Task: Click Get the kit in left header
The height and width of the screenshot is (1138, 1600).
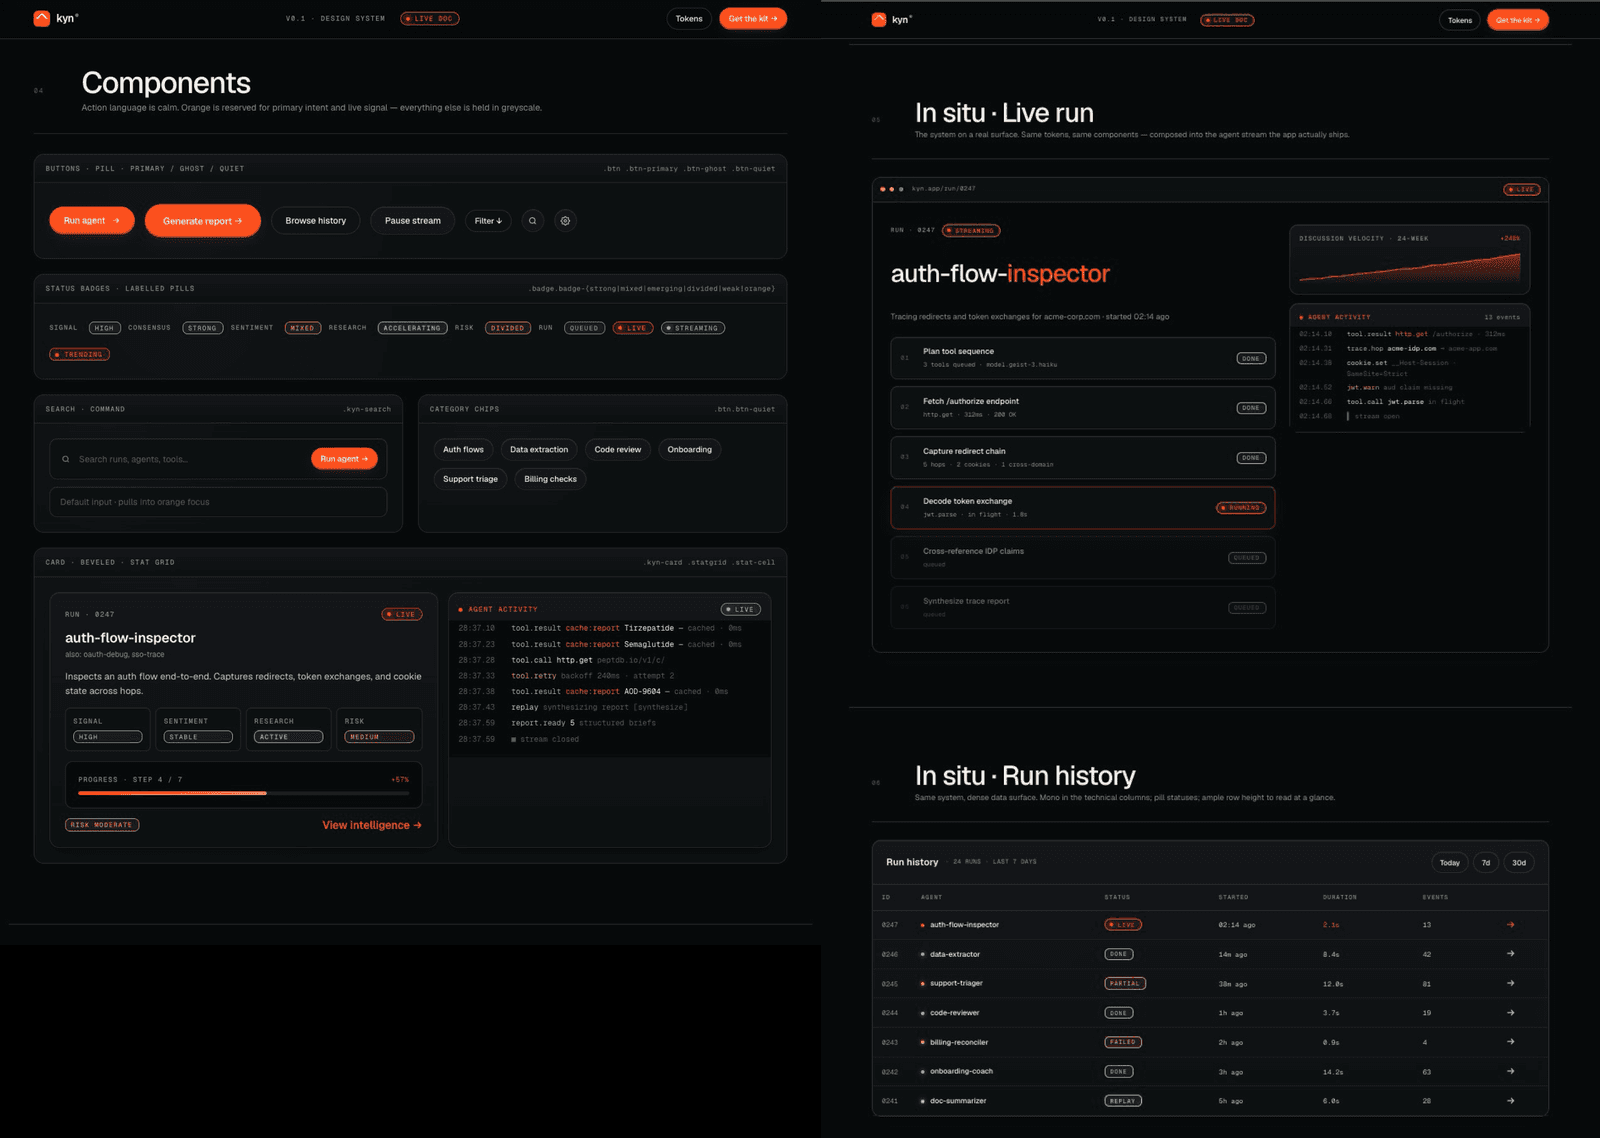Action: pos(753,19)
